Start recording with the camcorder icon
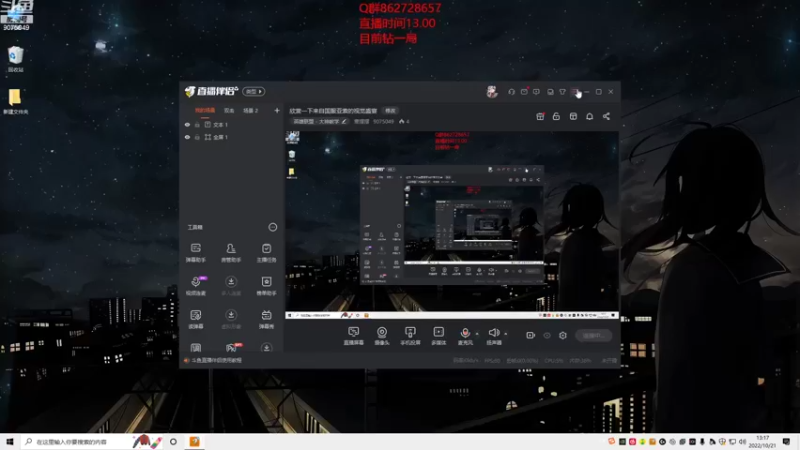This screenshot has width=800, height=450. click(531, 335)
